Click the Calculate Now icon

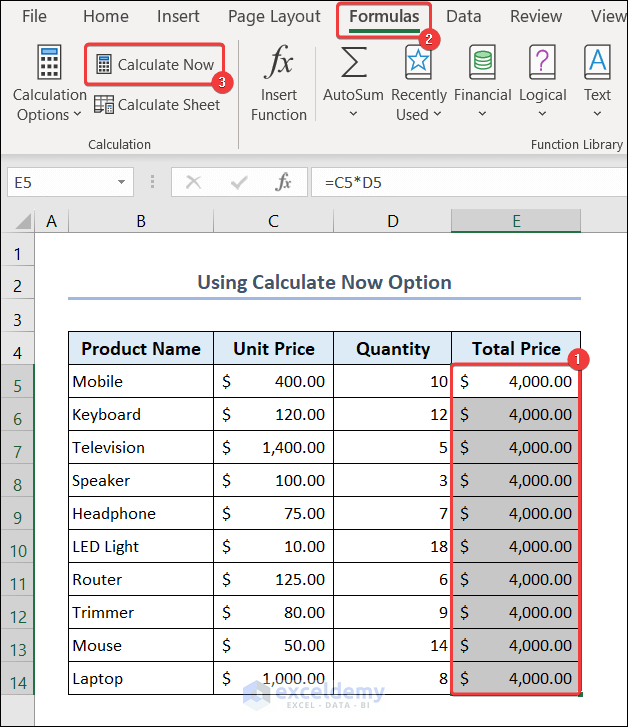pyautogui.click(x=104, y=65)
